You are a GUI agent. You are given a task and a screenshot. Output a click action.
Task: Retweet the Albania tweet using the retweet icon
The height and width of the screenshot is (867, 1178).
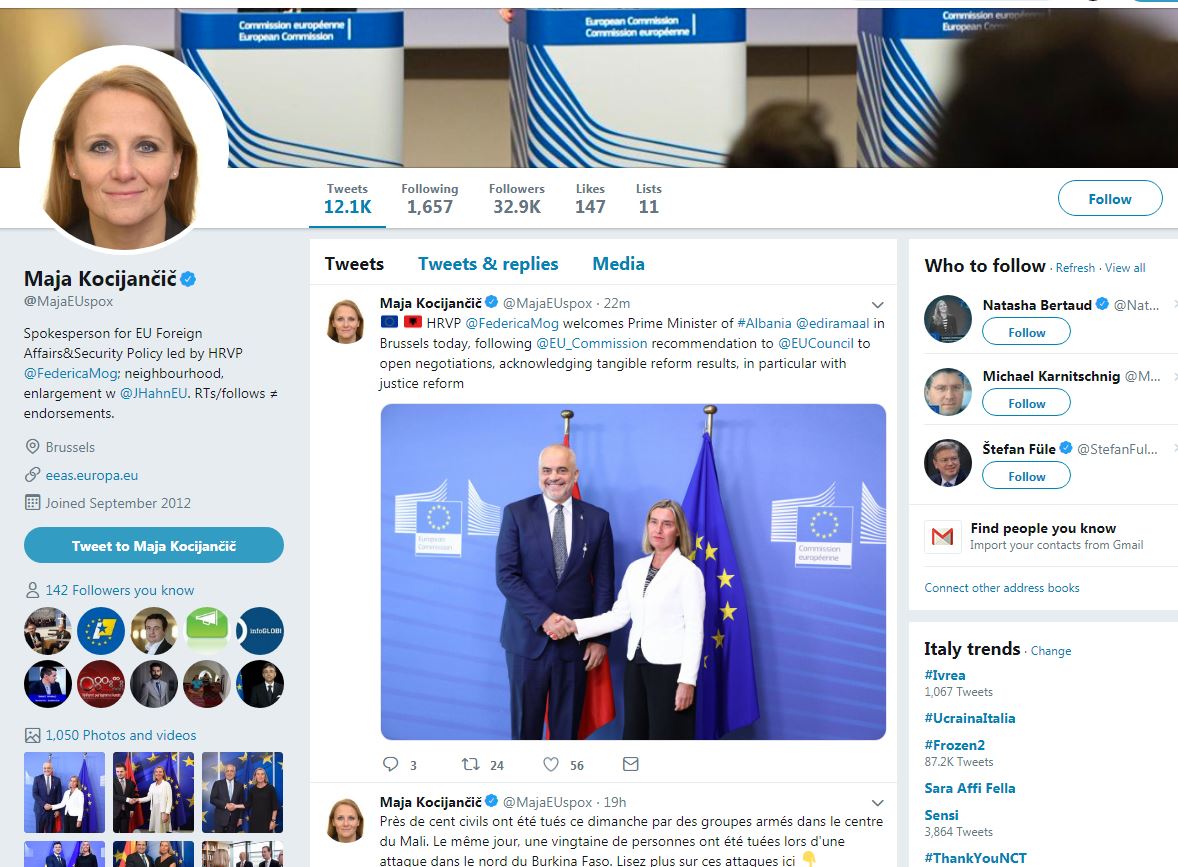click(x=470, y=764)
